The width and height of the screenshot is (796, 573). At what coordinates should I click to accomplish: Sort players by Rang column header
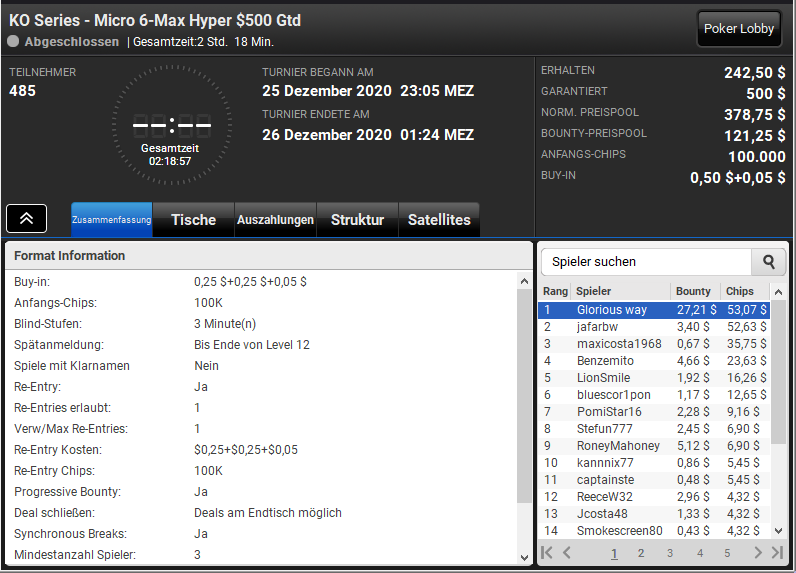click(555, 291)
